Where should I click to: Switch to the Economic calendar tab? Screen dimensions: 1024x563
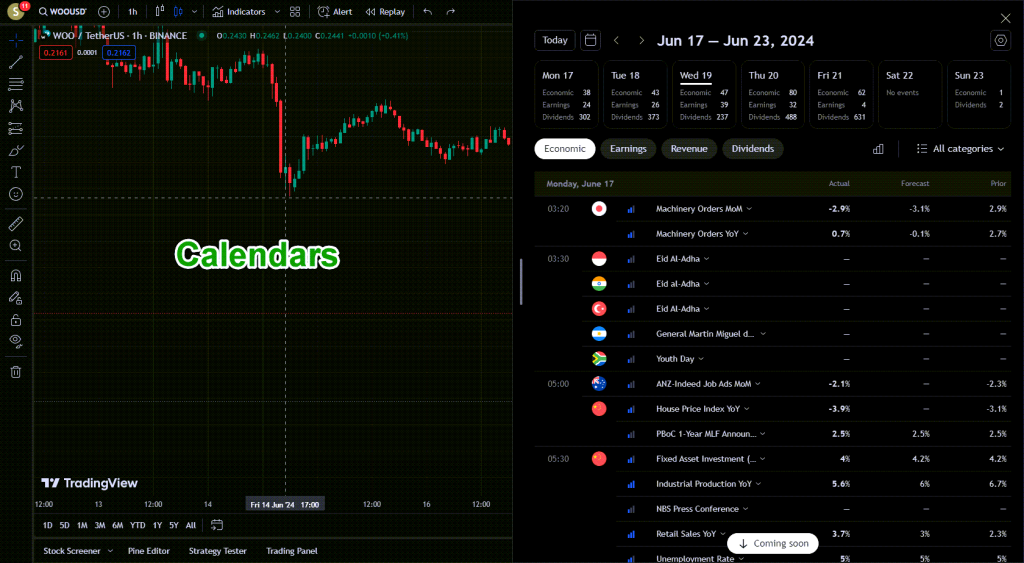coord(565,149)
